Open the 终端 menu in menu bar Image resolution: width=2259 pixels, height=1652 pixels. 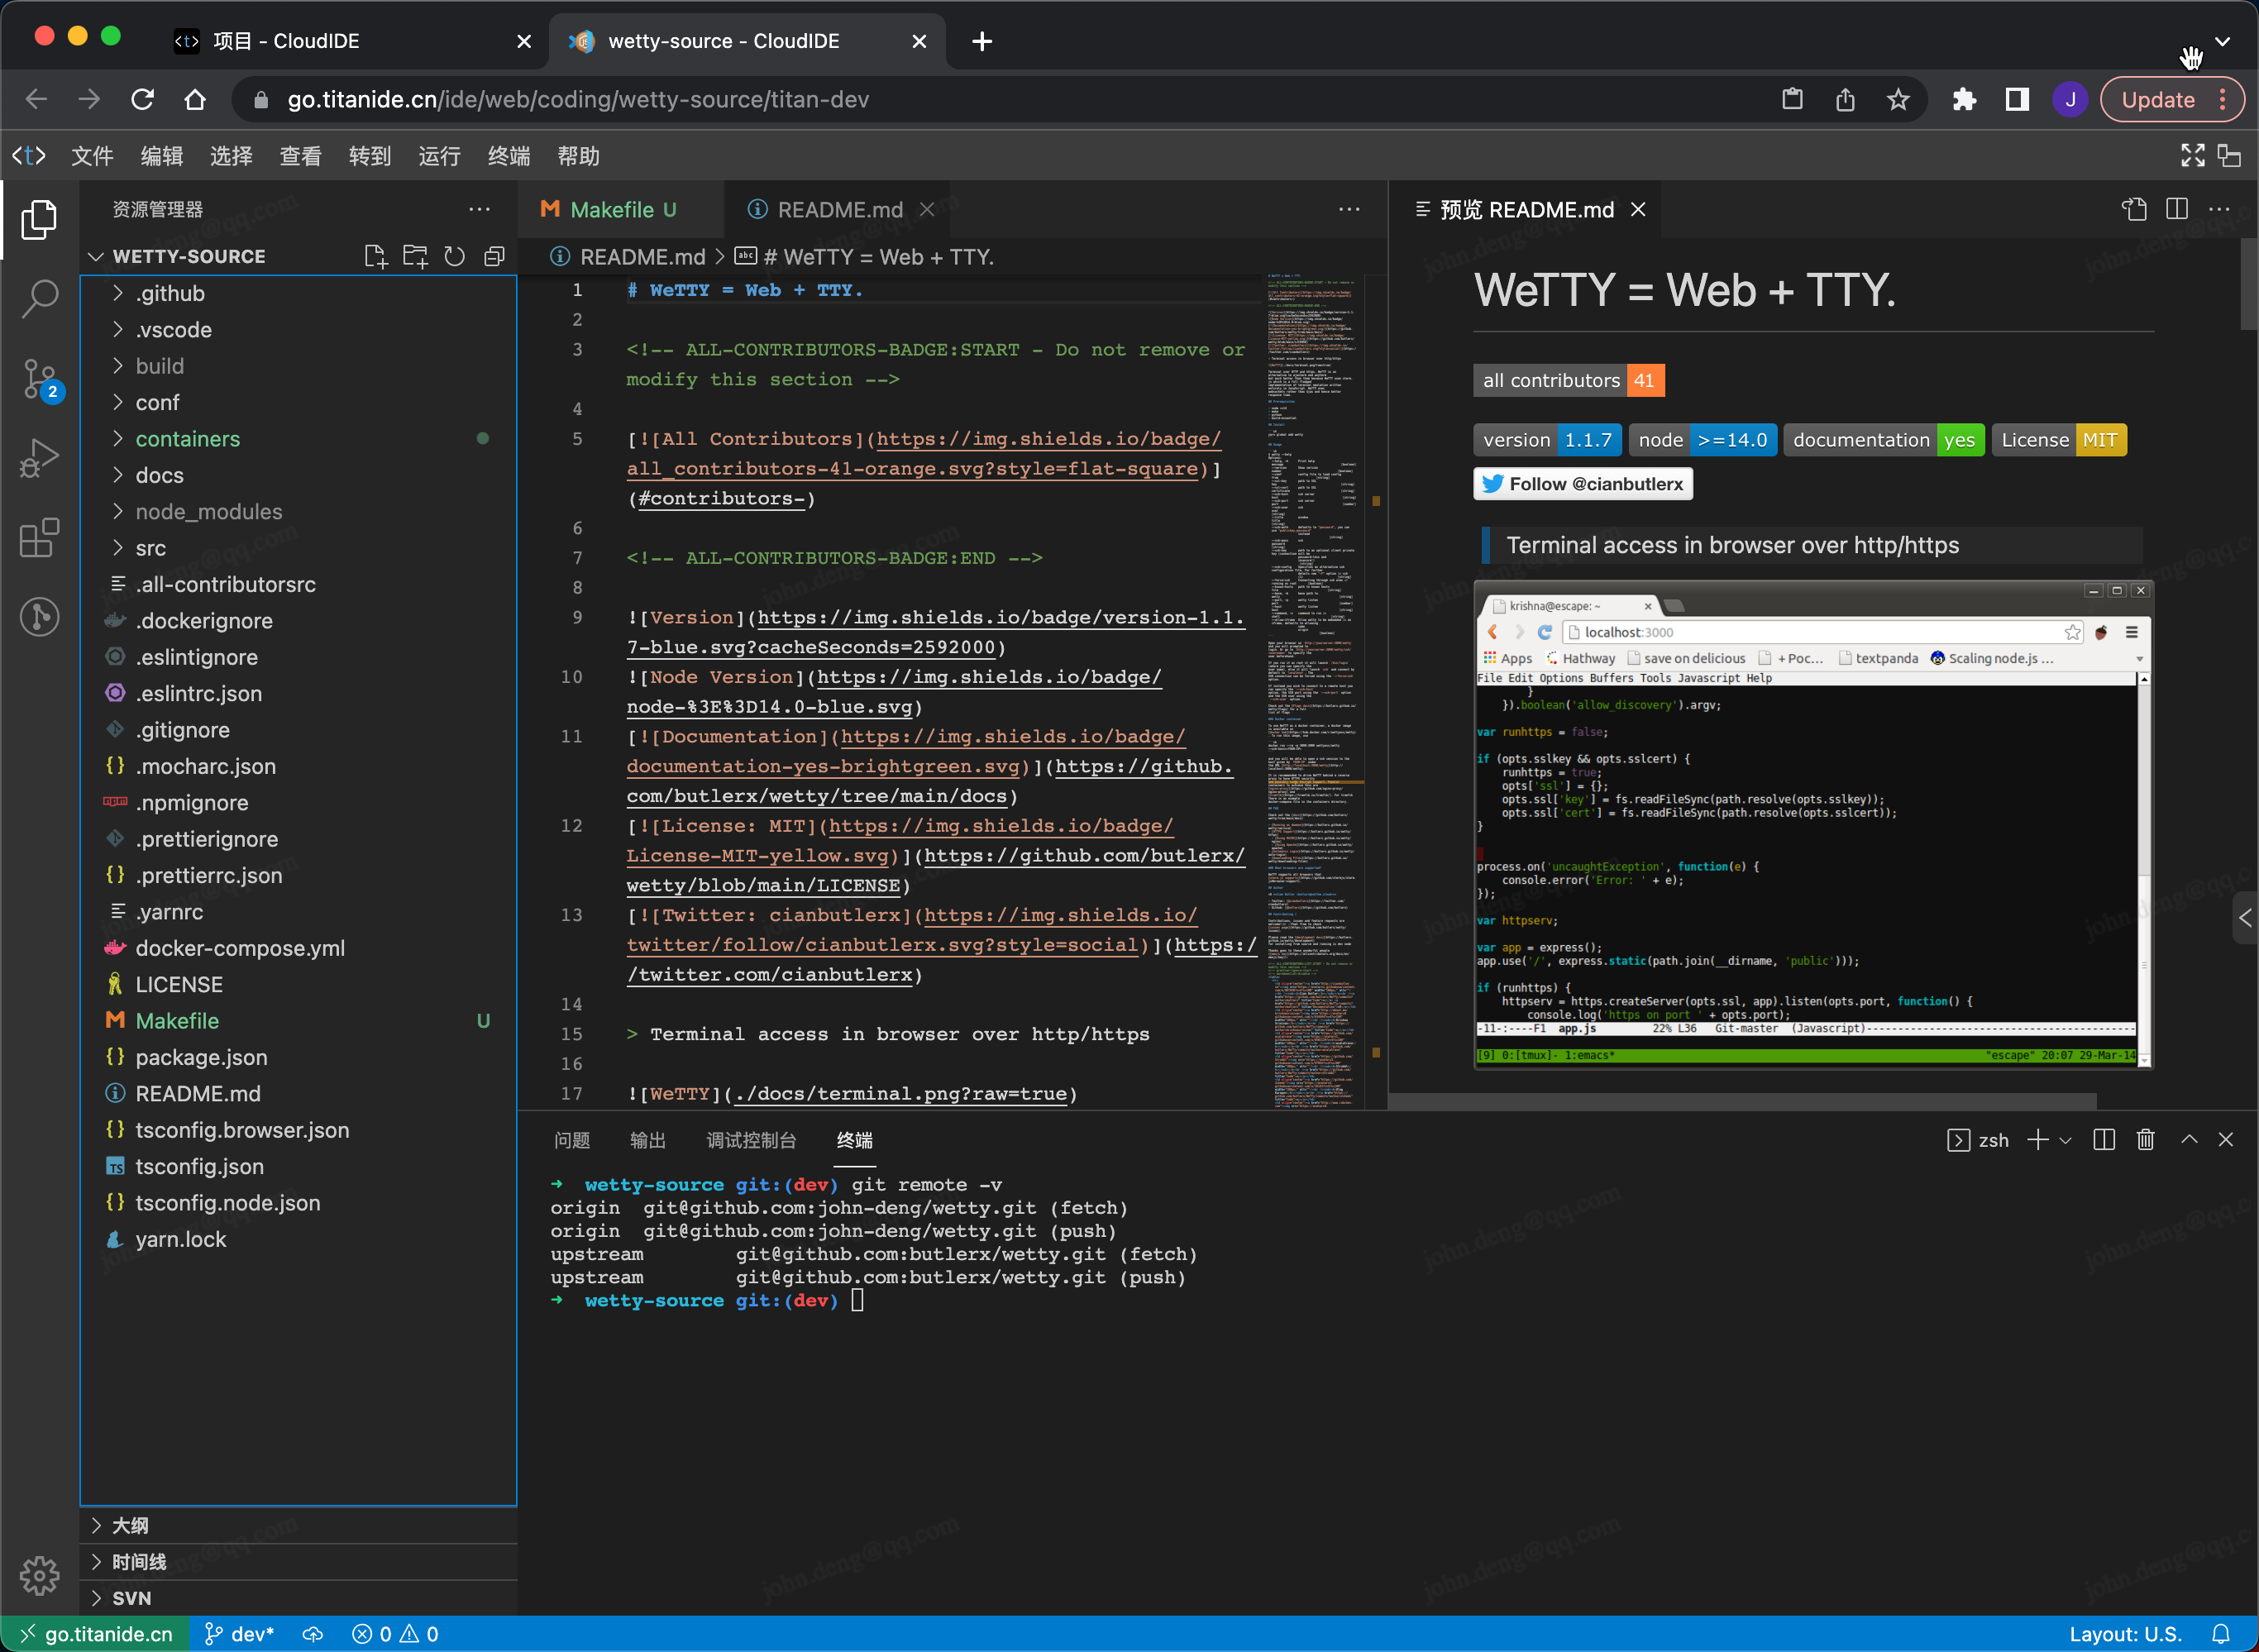[x=508, y=156]
